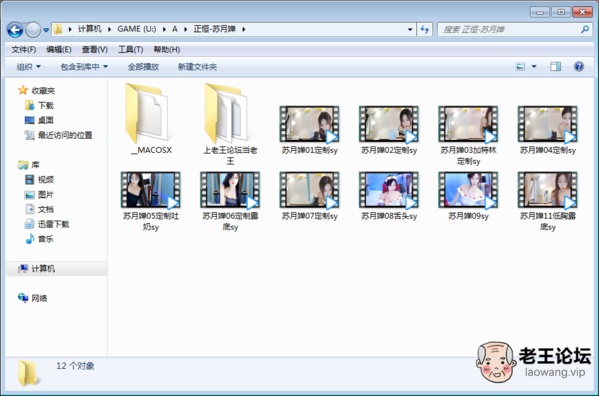Click the Back navigation arrow button

(15, 30)
